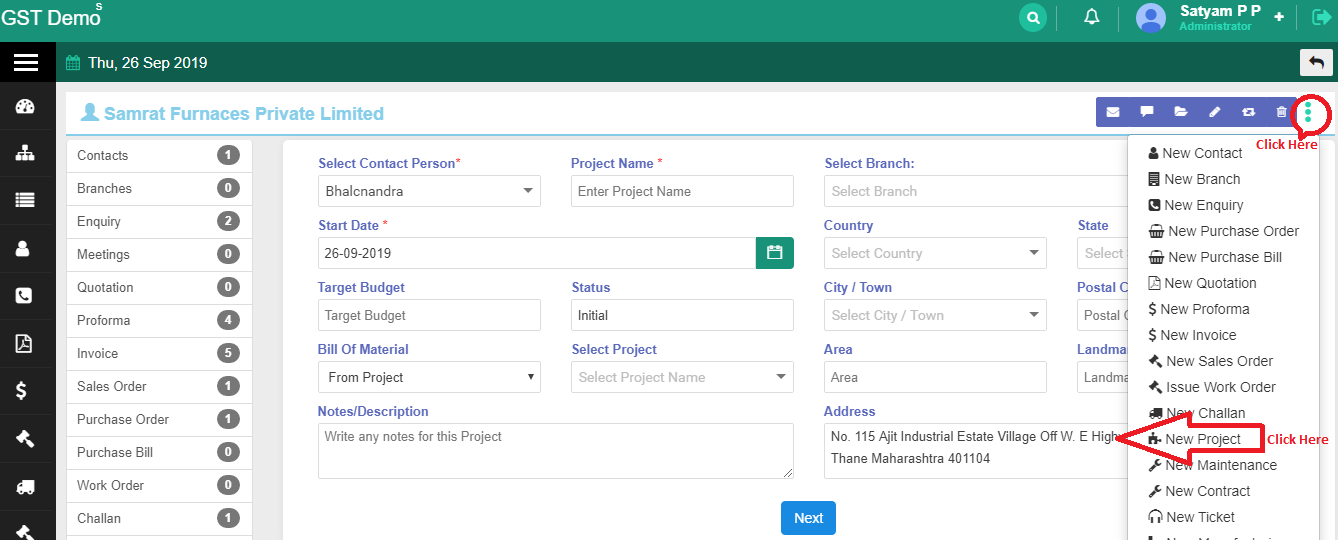This screenshot has width=1338, height=540.
Task: Click the Area input field
Action: click(935, 377)
